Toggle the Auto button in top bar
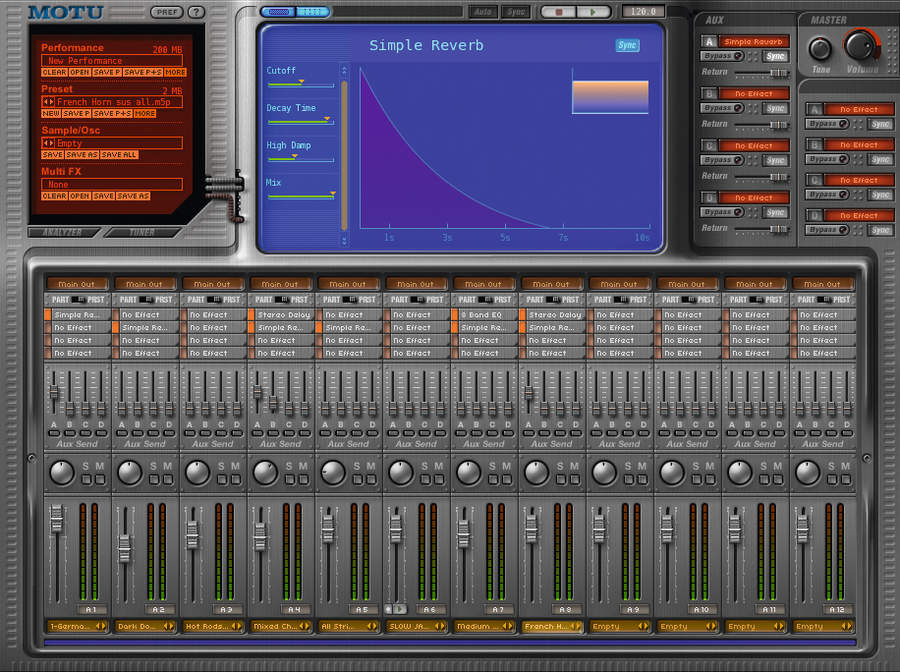This screenshot has height=672, width=900. pos(483,12)
